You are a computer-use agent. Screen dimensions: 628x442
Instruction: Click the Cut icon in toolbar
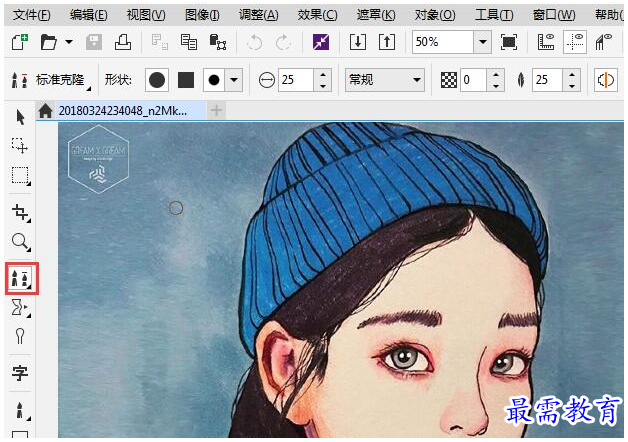coord(159,42)
